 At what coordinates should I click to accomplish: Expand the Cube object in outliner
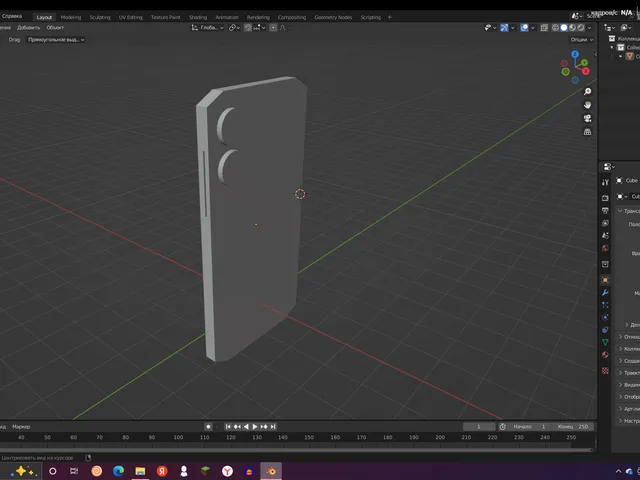(x=620, y=56)
